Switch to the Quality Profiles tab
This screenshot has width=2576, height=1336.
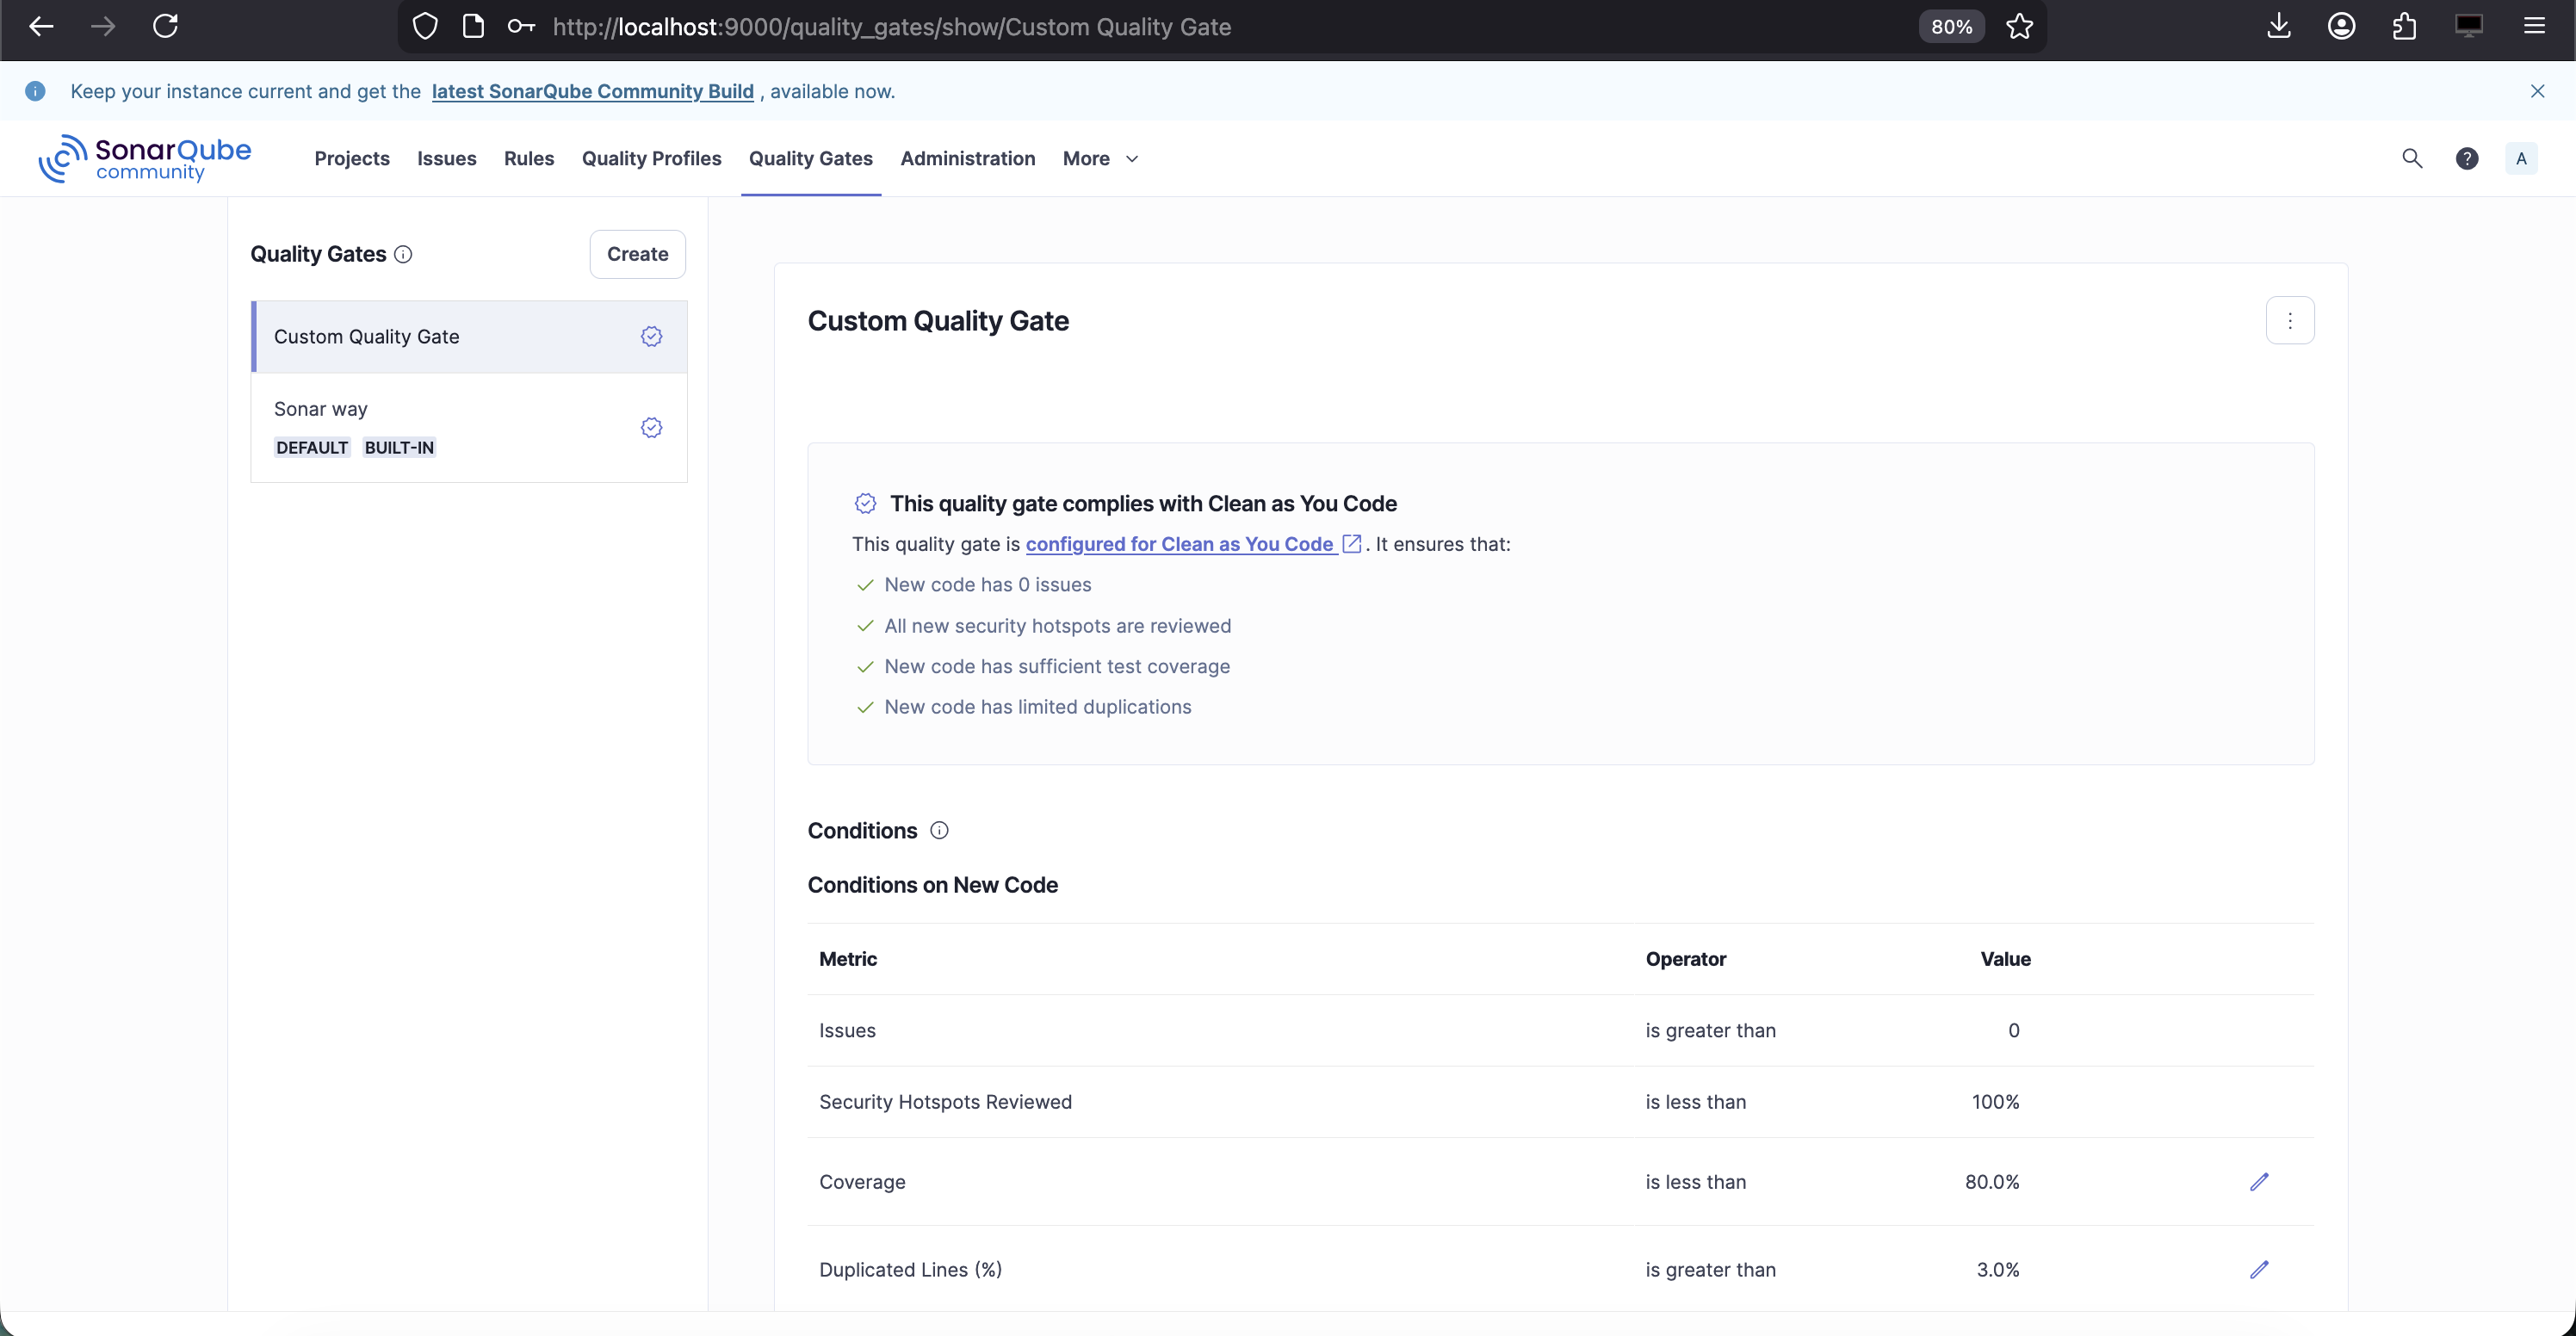coord(651,159)
